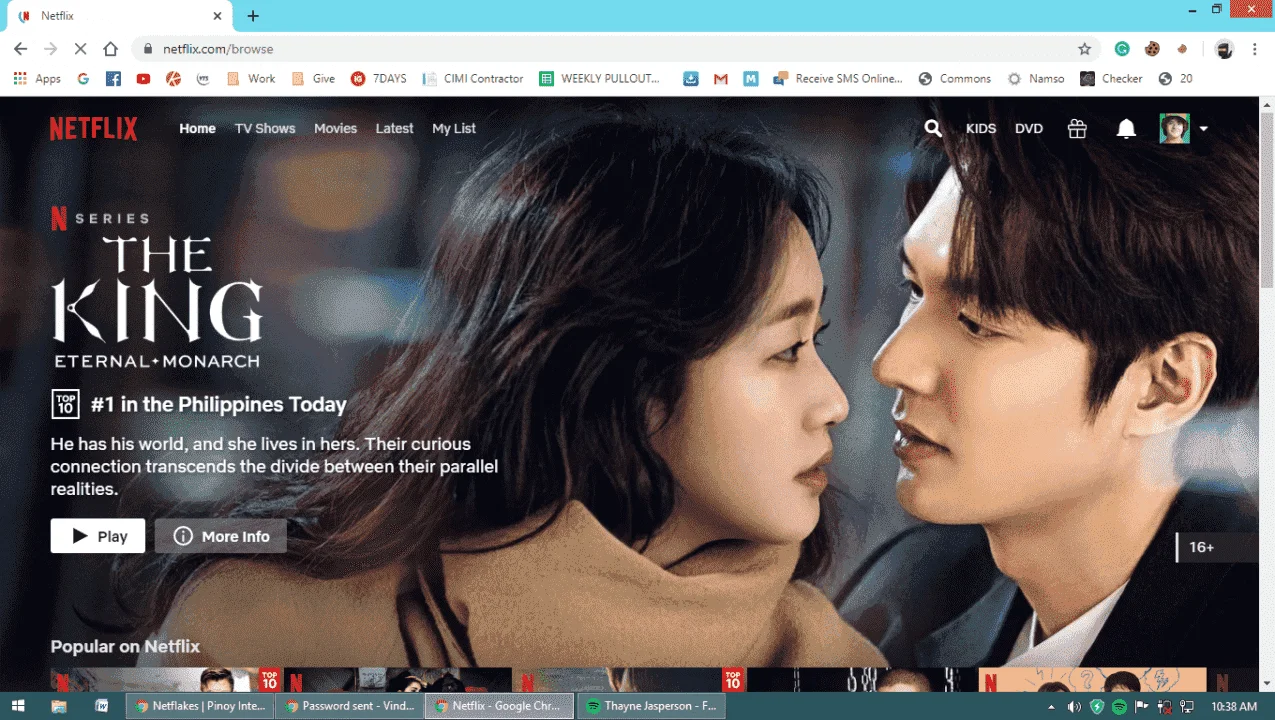This screenshot has width=1275, height=720.
Task: Go to the Home tab
Action: pos(197,128)
